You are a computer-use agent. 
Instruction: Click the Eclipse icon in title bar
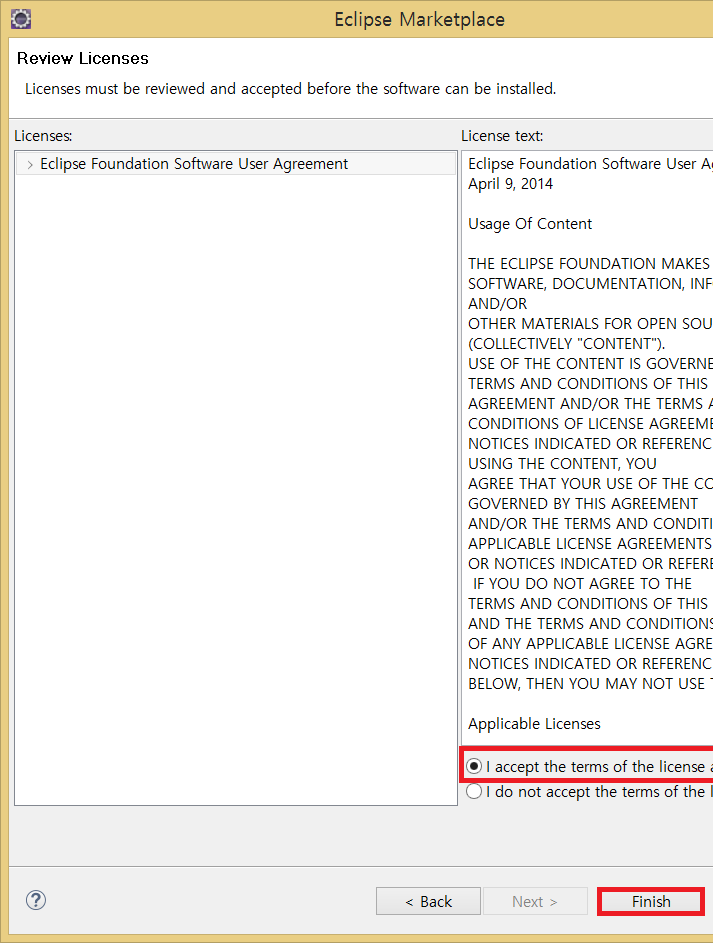(21, 19)
